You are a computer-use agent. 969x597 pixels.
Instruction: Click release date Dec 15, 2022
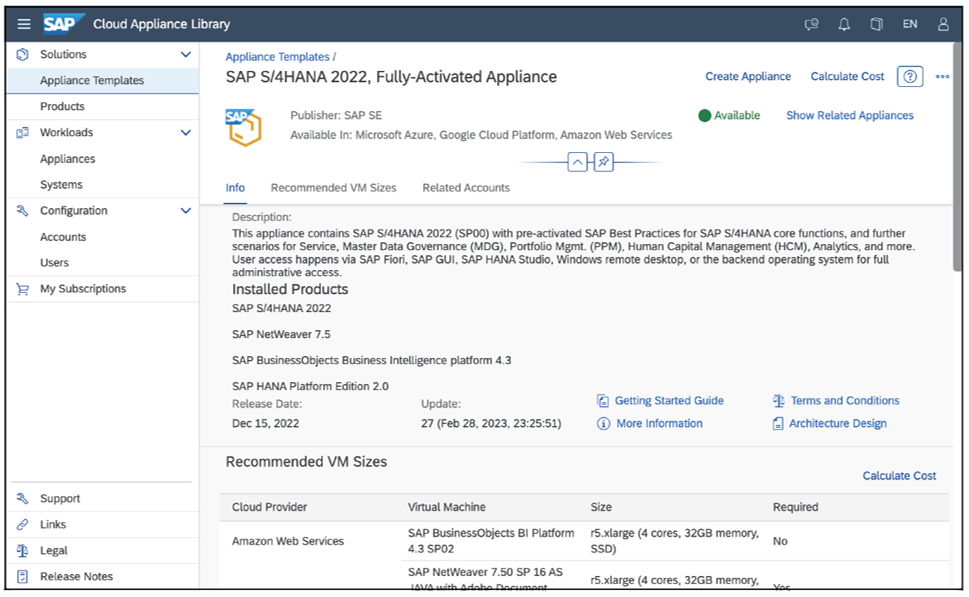(265, 423)
